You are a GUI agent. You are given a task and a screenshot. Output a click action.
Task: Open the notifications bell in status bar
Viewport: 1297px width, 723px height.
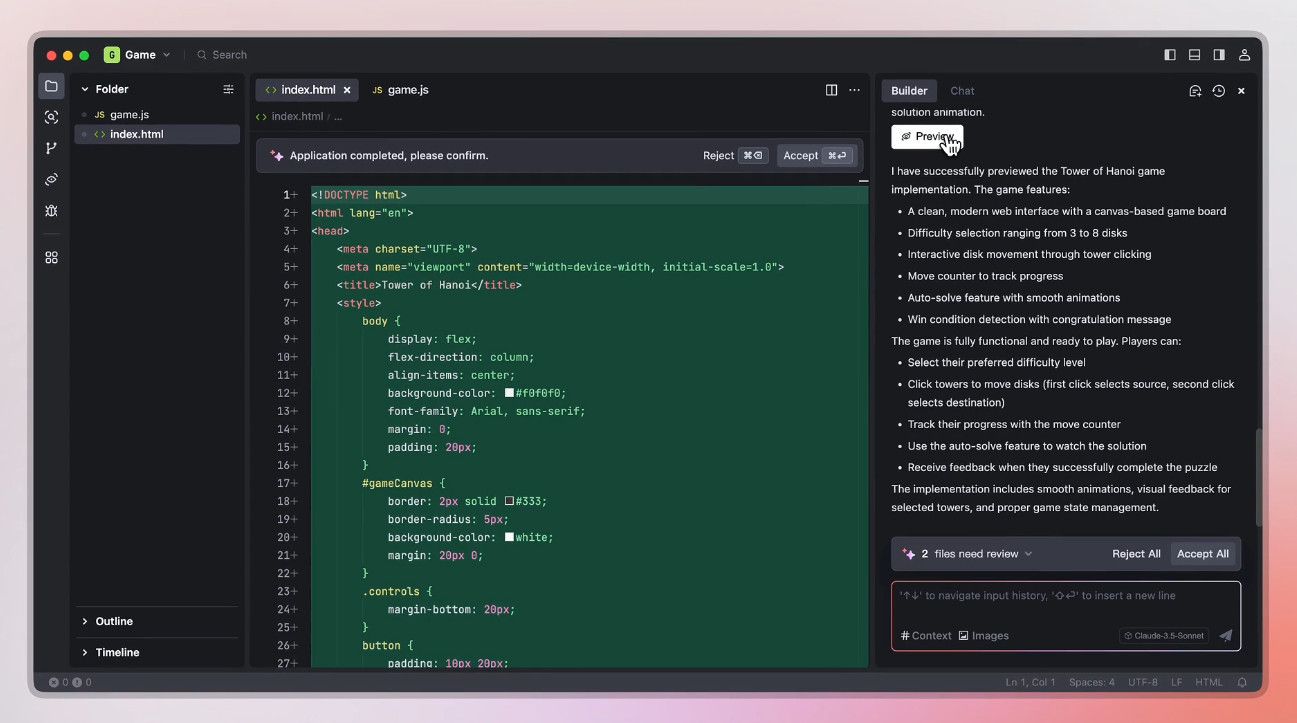point(1242,682)
